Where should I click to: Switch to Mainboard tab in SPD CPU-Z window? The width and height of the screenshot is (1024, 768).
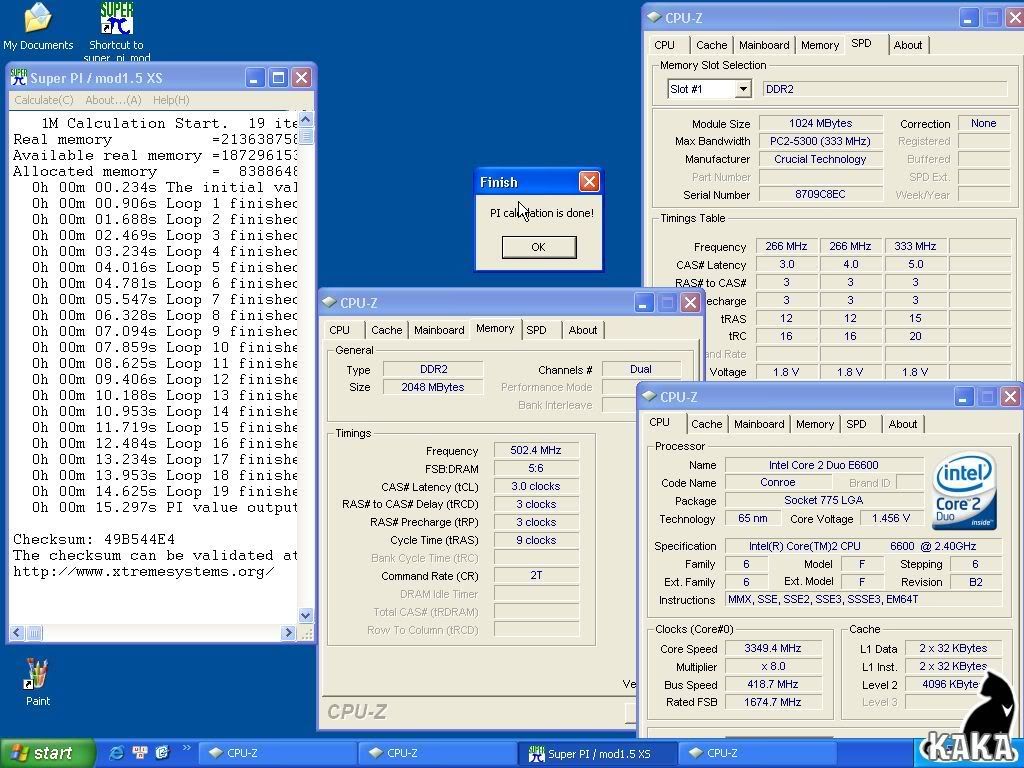pos(764,45)
